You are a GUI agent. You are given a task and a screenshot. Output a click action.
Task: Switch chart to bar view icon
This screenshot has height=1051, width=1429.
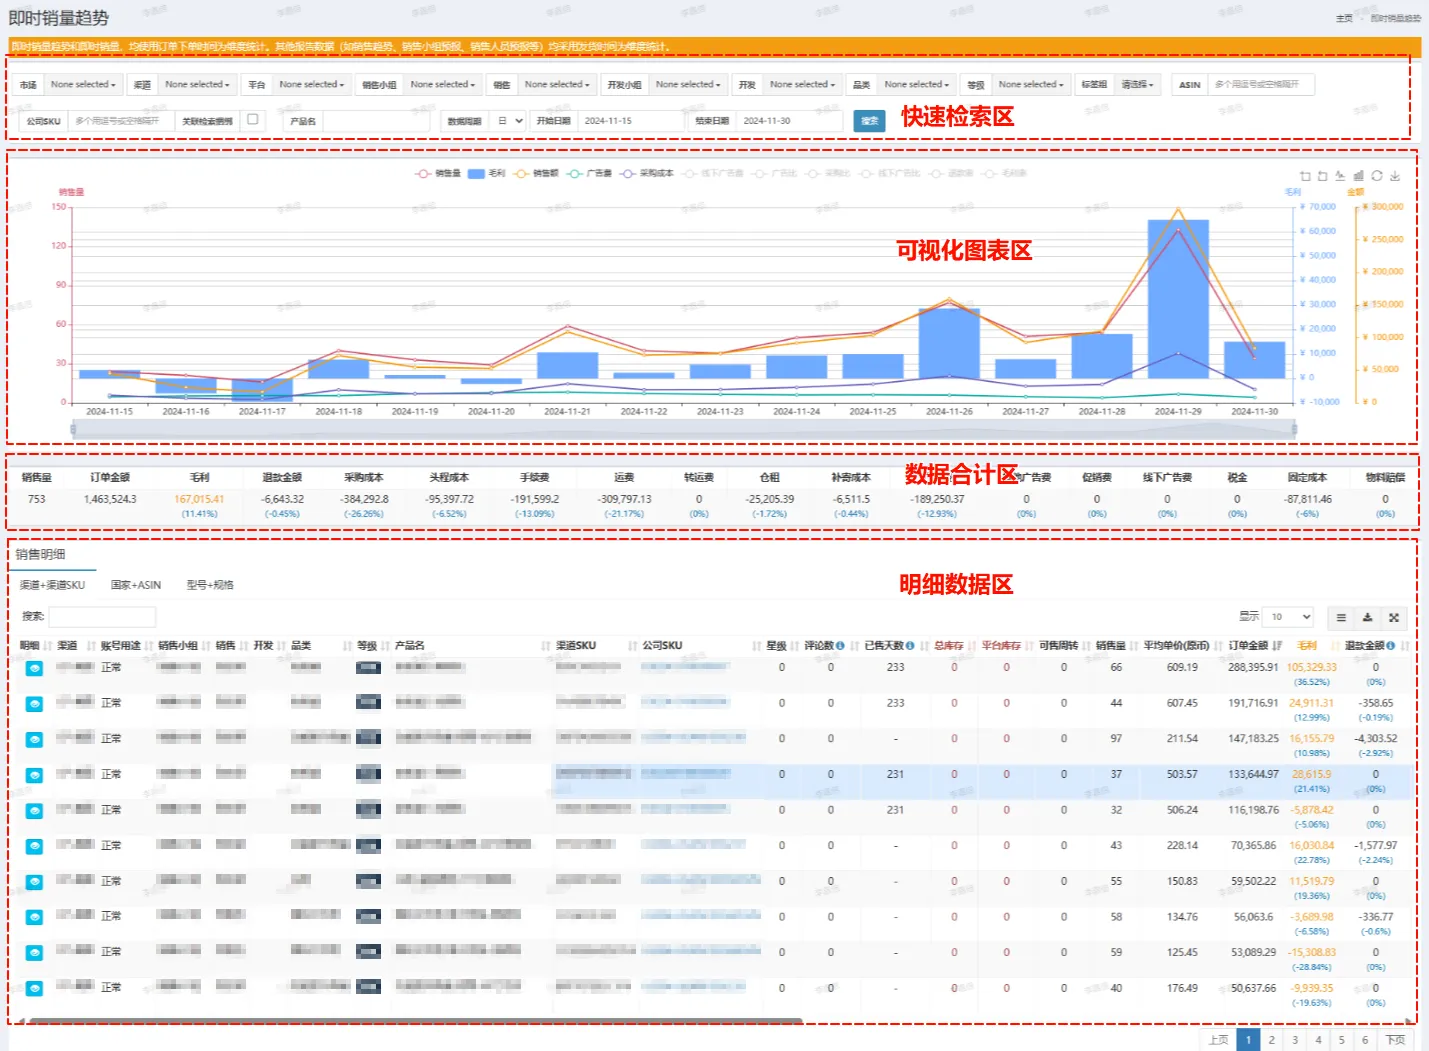[1359, 176]
